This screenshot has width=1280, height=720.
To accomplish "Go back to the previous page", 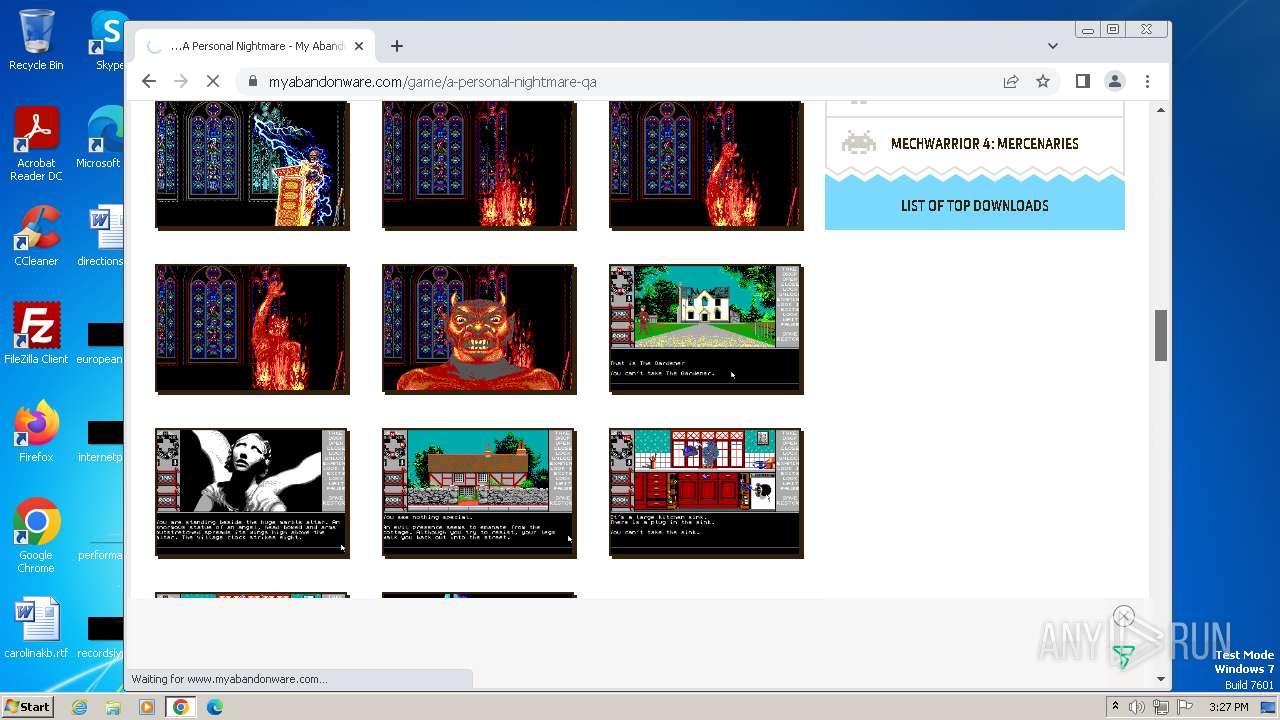I will click(149, 81).
